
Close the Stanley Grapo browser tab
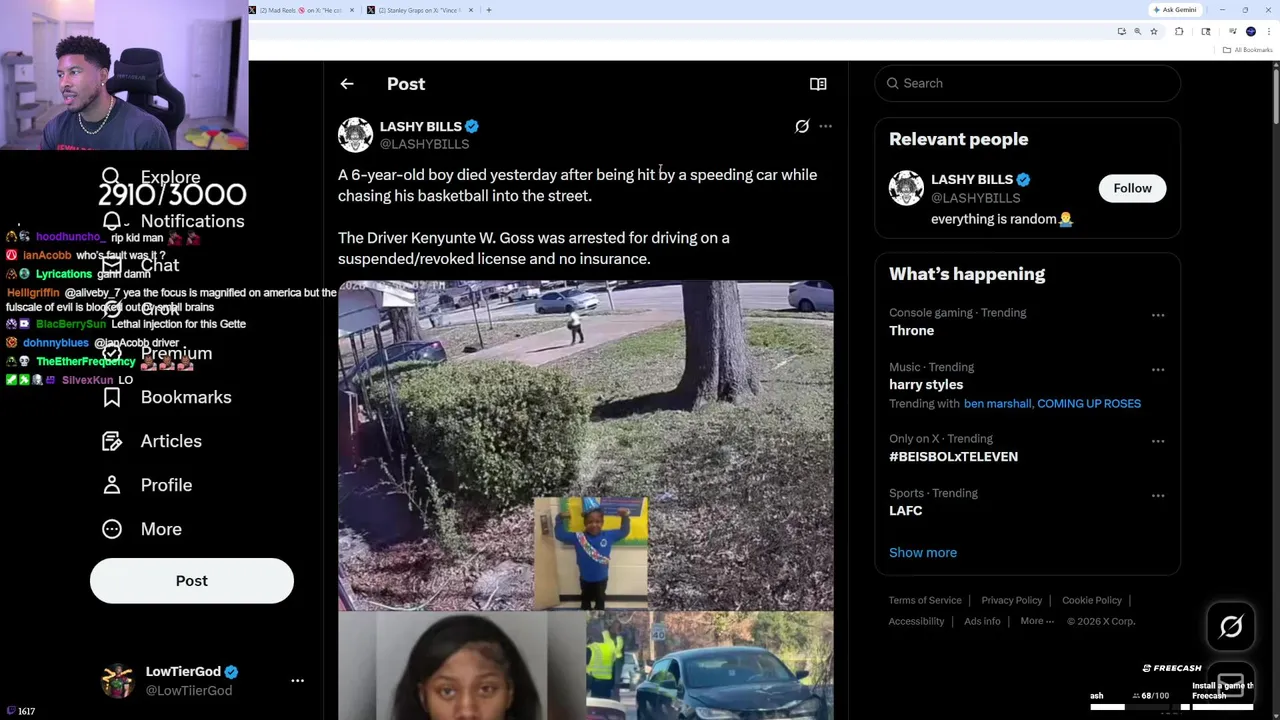coord(472,10)
